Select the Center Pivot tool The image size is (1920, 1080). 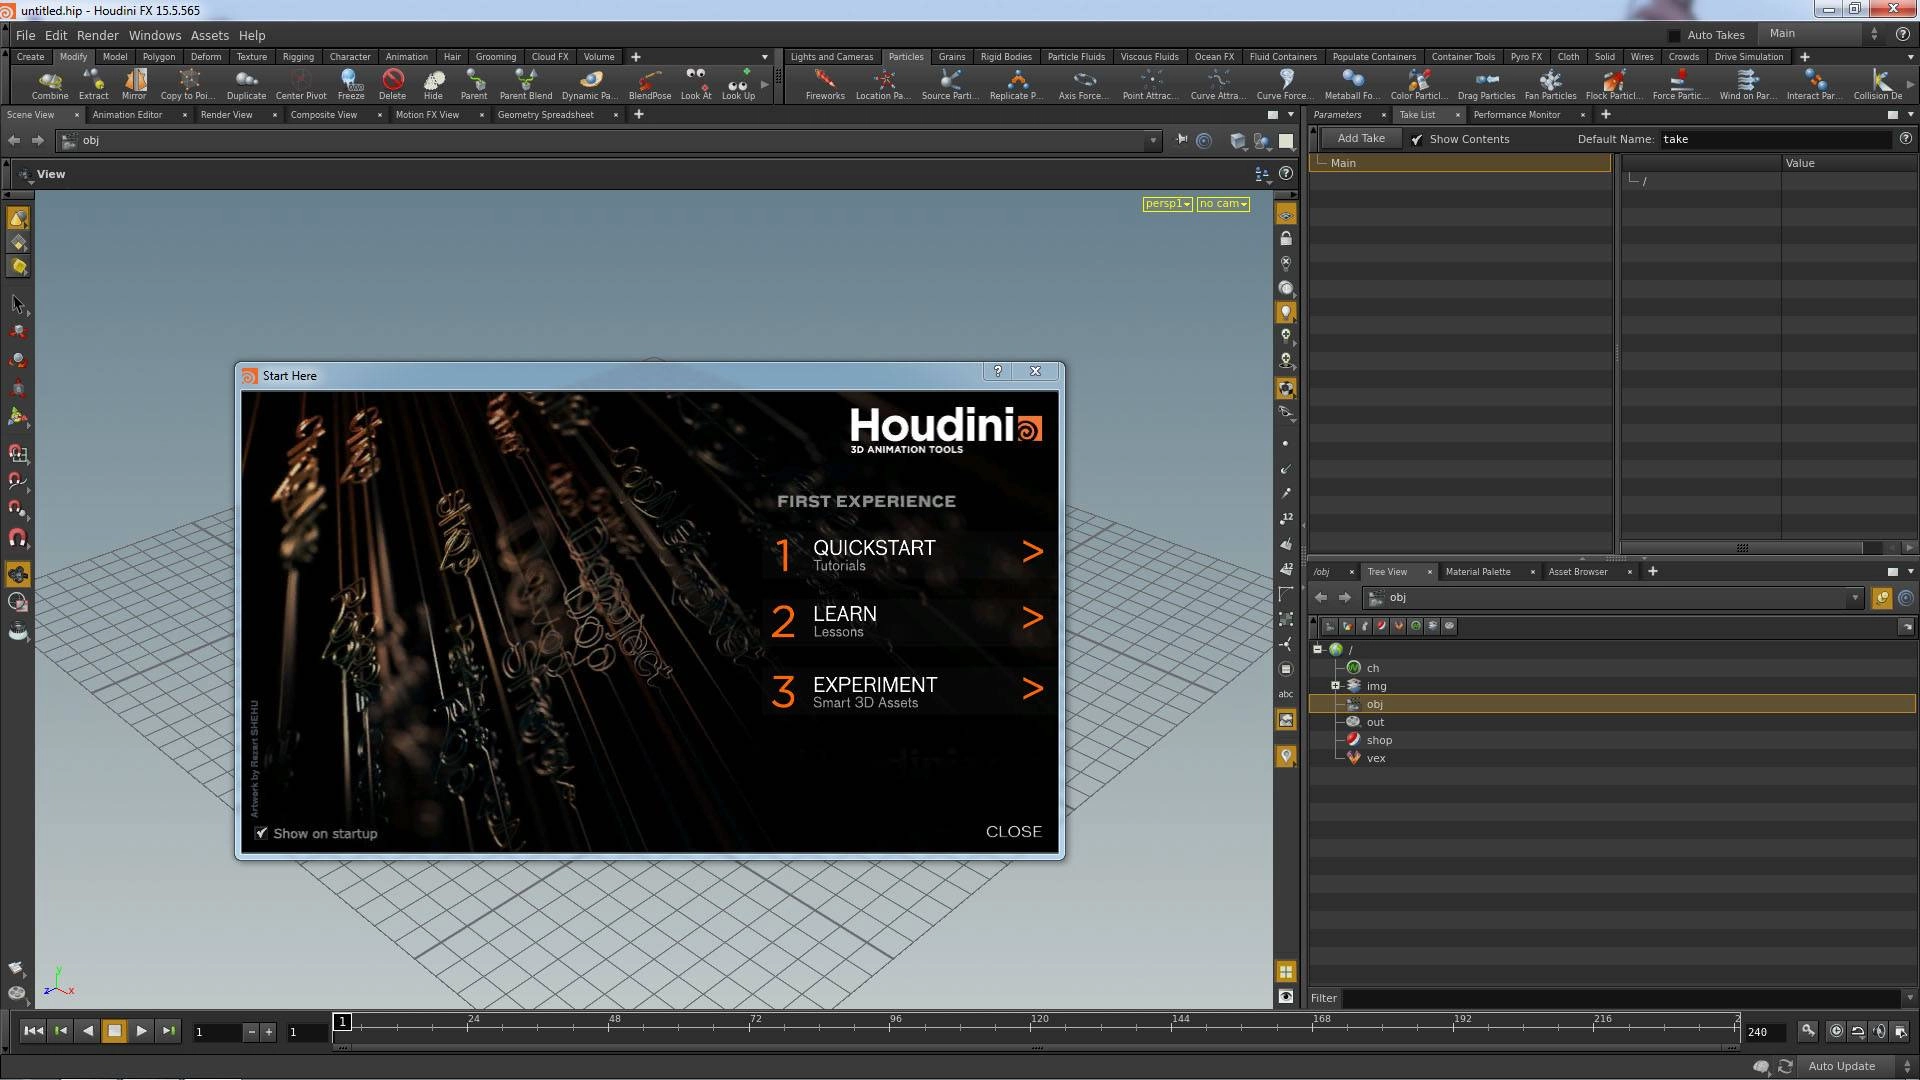(301, 84)
